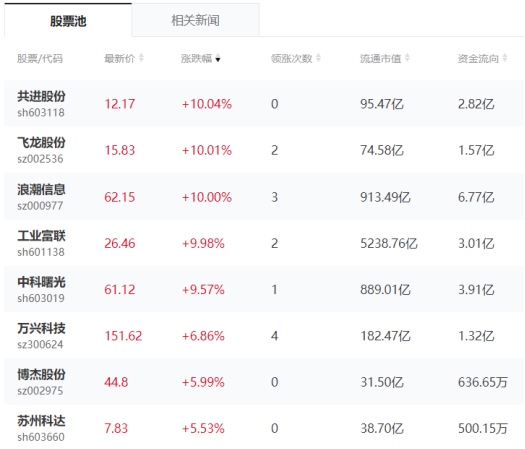Viewport: 525px width, 449px height.
Task: Click fund flow 500.15万
Action: point(483,428)
